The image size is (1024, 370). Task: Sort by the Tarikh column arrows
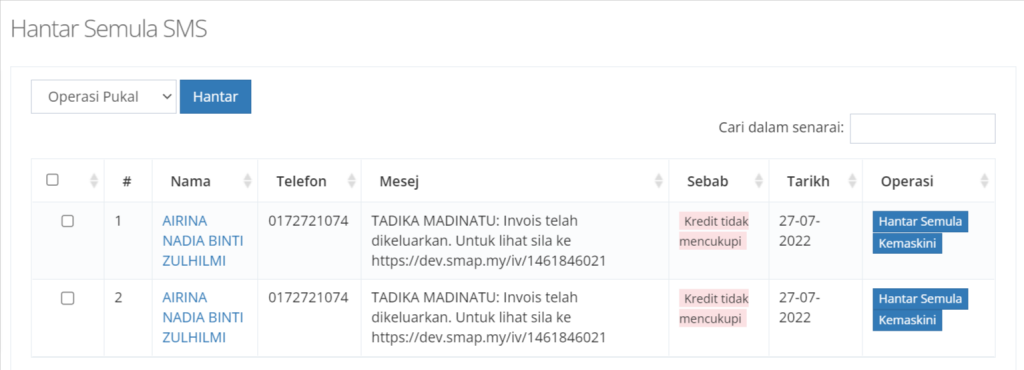click(x=852, y=181)
